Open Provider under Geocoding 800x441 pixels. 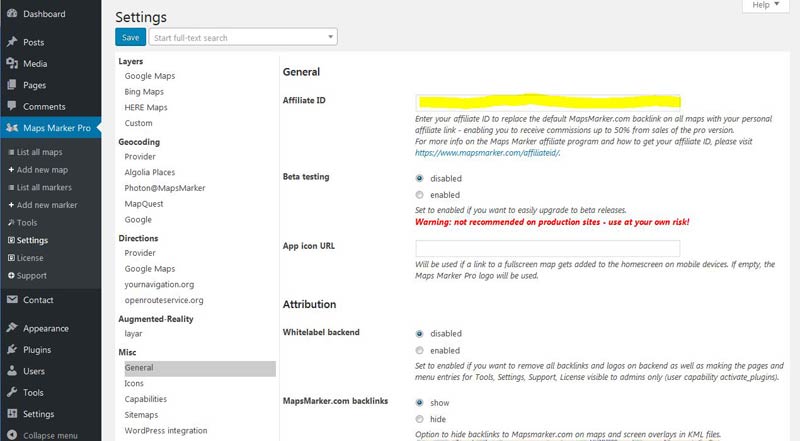140,156
